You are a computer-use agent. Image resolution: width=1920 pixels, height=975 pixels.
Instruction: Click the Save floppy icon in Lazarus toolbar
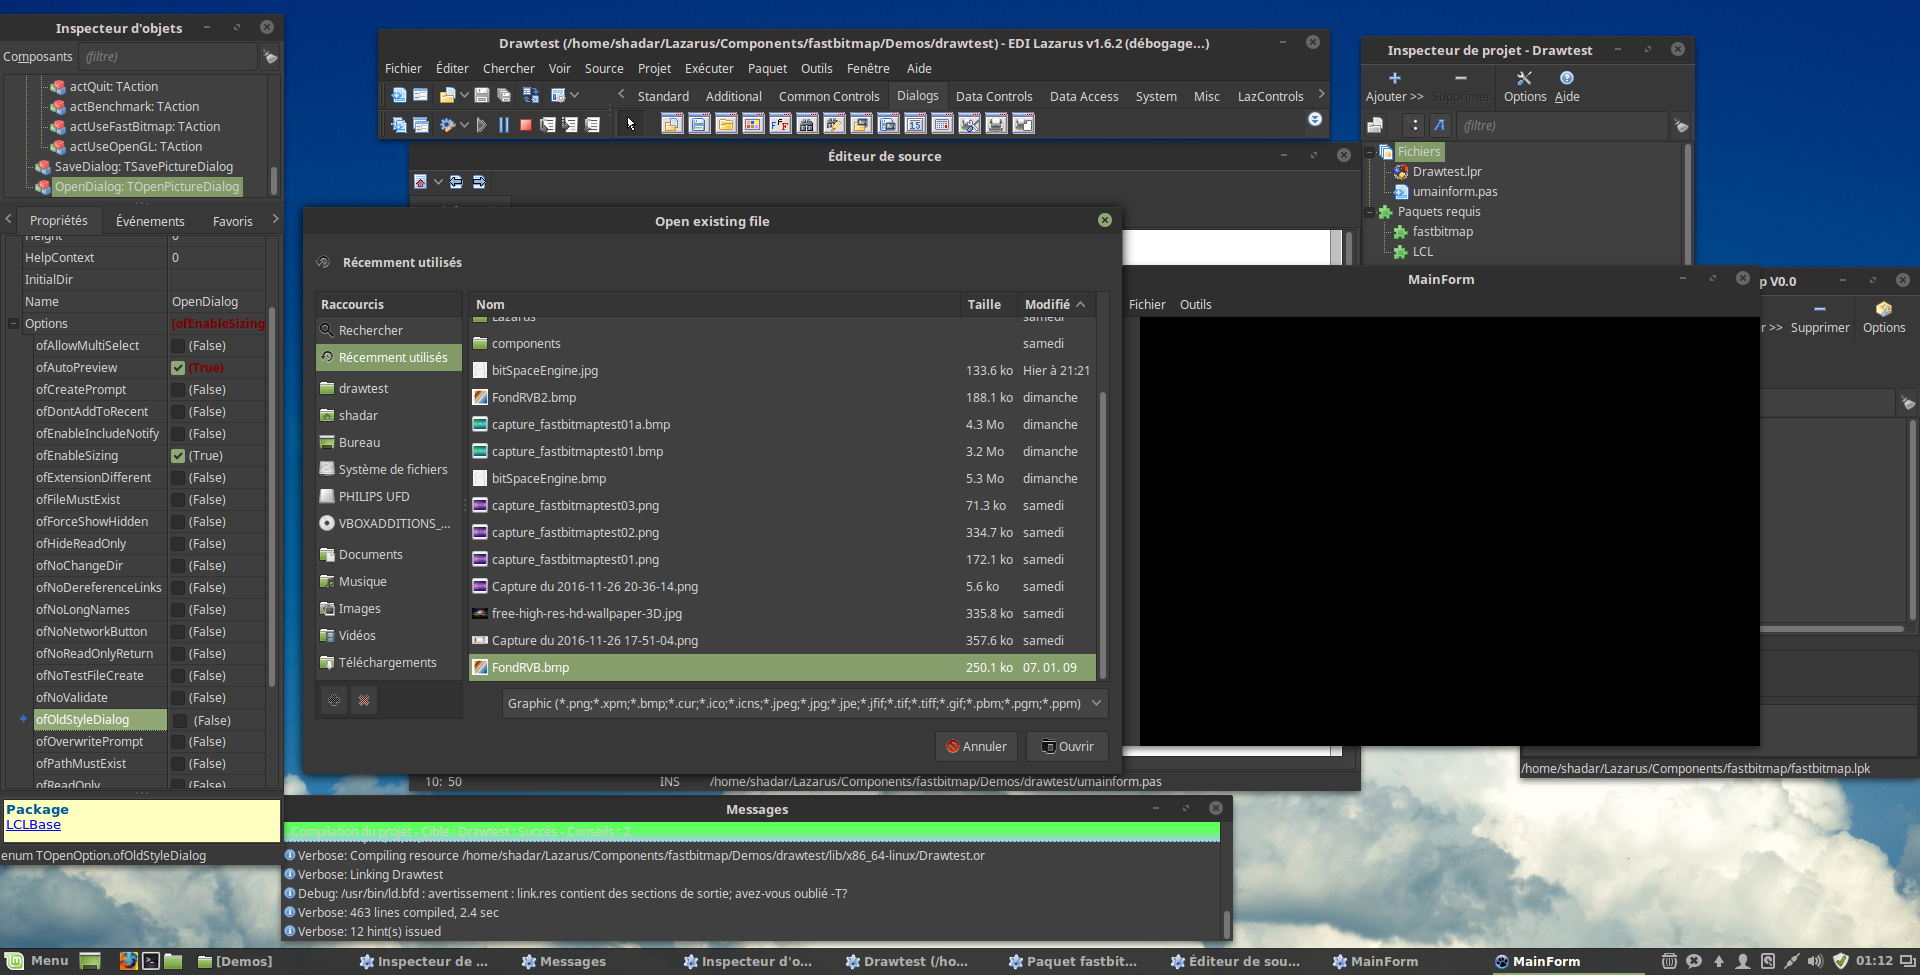pos(481,95)
